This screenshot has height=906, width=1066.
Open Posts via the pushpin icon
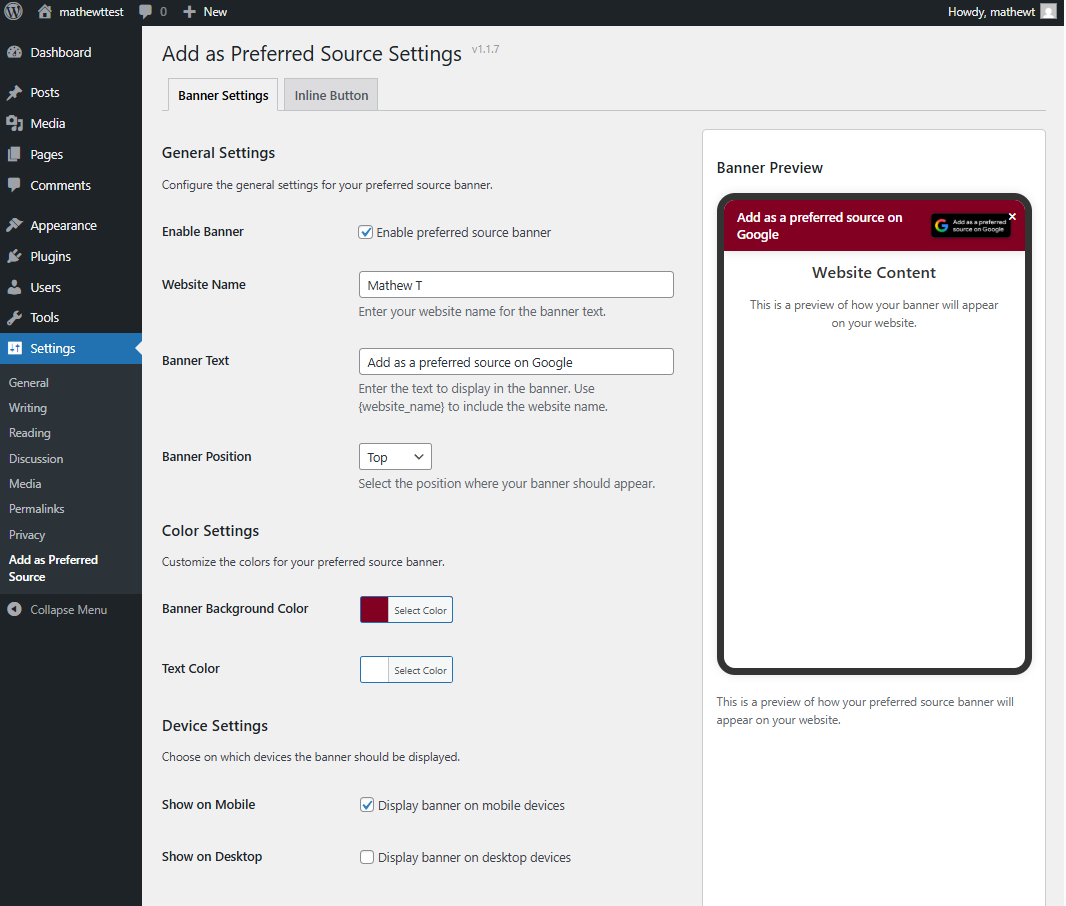[x=14, y=93]
